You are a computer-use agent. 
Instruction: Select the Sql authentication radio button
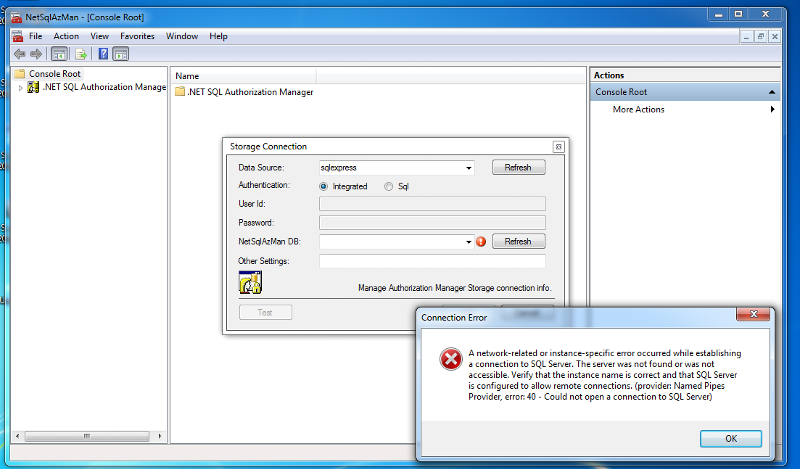(x=389, y=186)
